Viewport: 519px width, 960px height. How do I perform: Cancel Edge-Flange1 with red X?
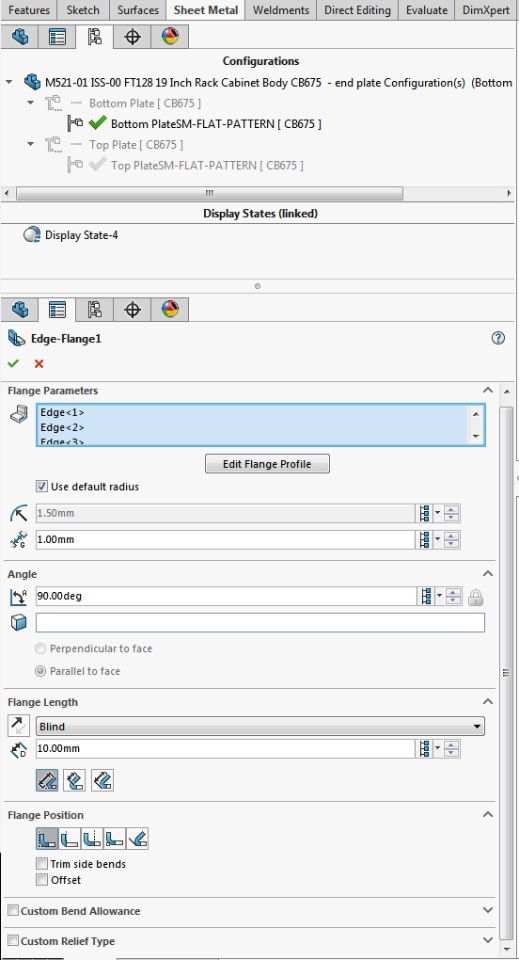click(x=39, y=364)
